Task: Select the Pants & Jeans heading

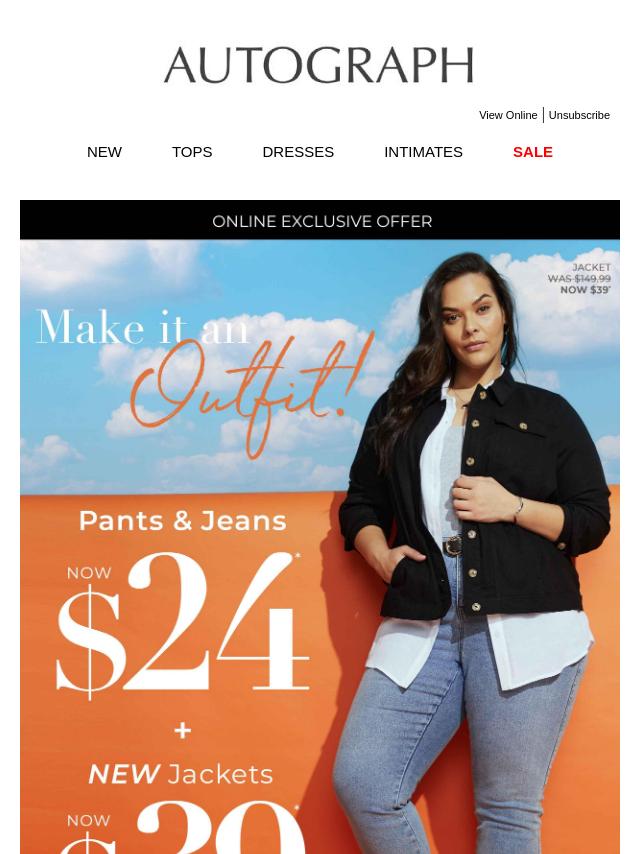Action: click(182, 521)
